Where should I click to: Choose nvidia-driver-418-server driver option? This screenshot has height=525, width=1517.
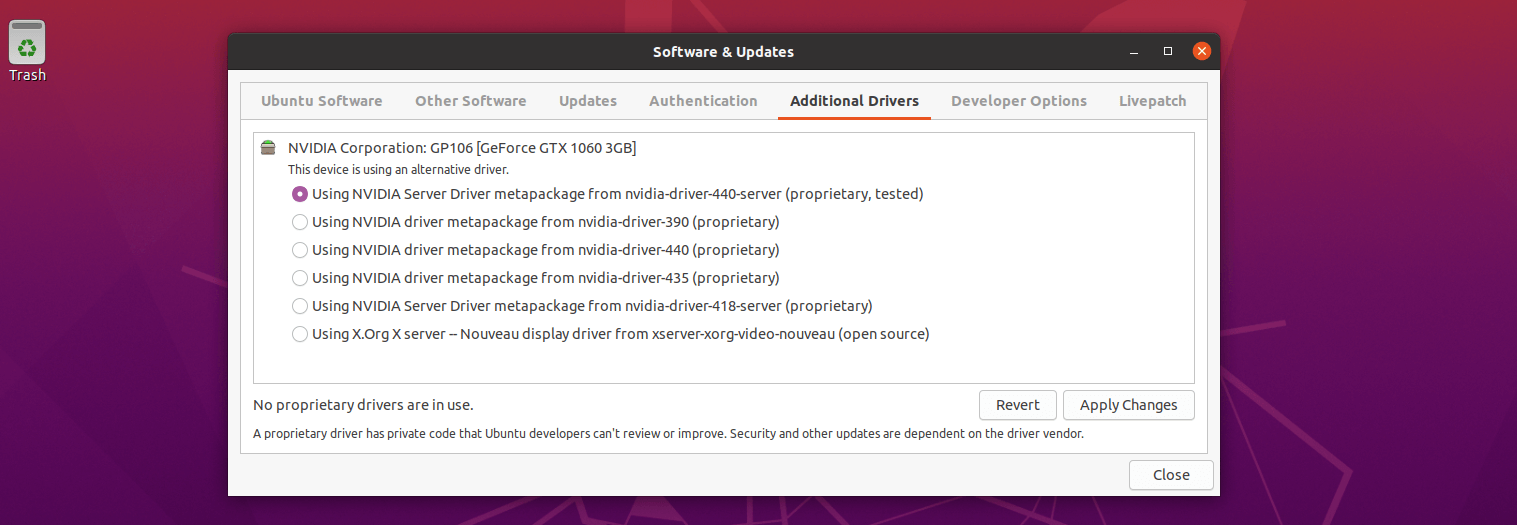[x=300, y=306]
